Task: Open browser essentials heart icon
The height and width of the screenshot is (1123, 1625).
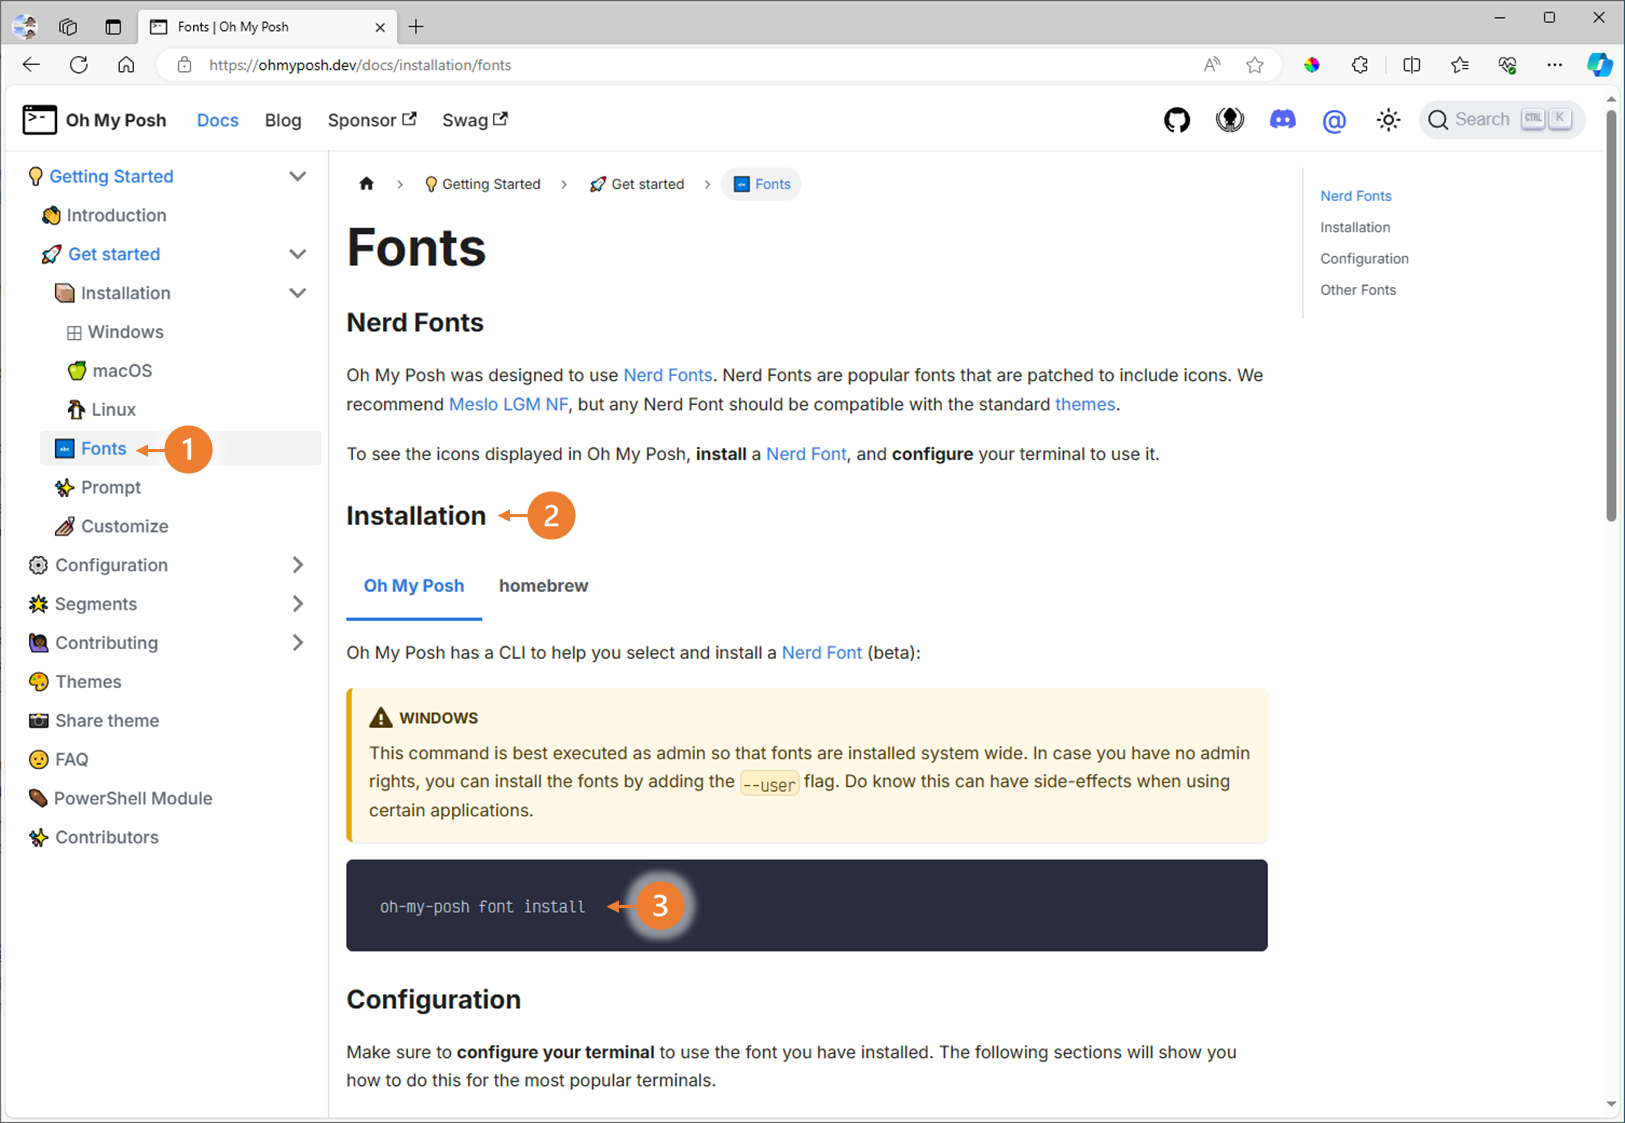Action: (x=1508, y=65)
